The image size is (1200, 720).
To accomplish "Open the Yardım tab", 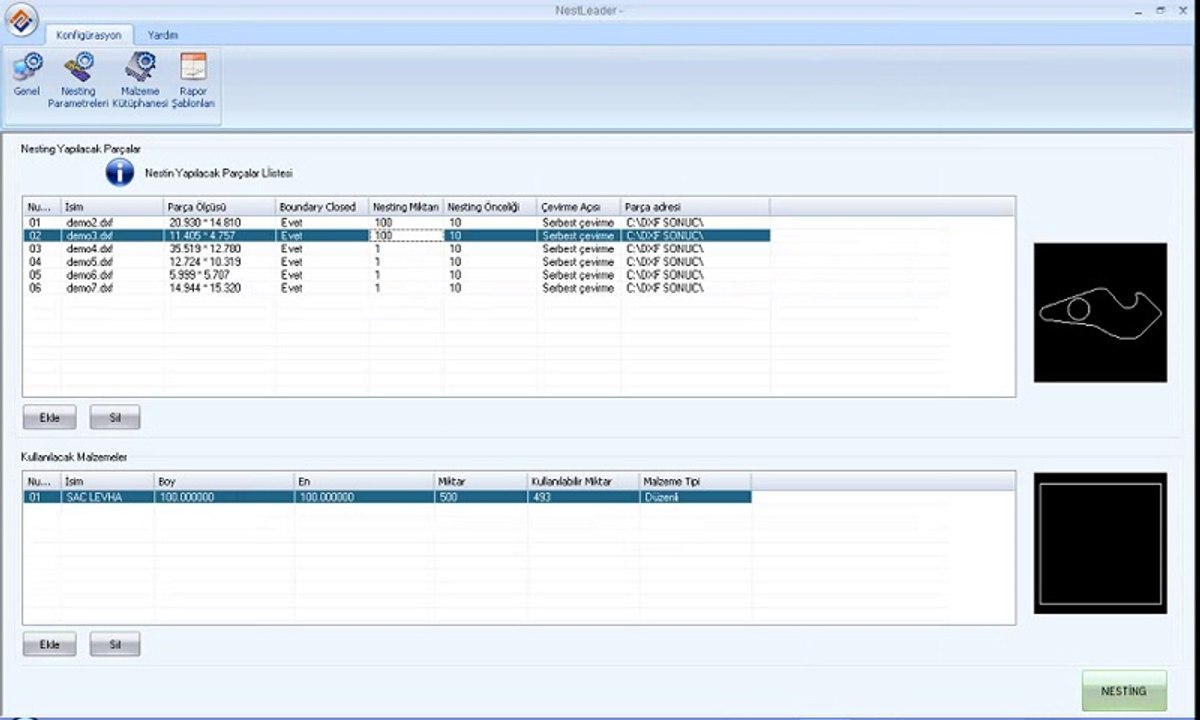I will [163, 35].
